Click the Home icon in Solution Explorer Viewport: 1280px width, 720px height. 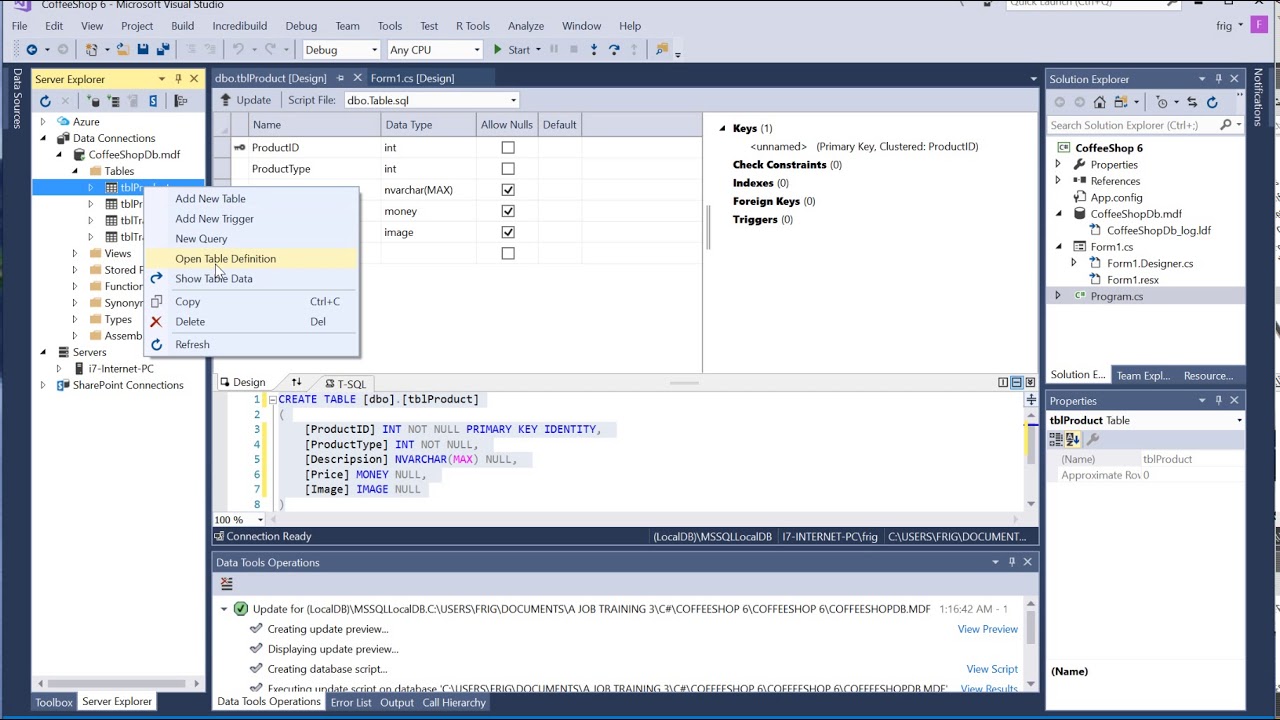click(1099, 102)
